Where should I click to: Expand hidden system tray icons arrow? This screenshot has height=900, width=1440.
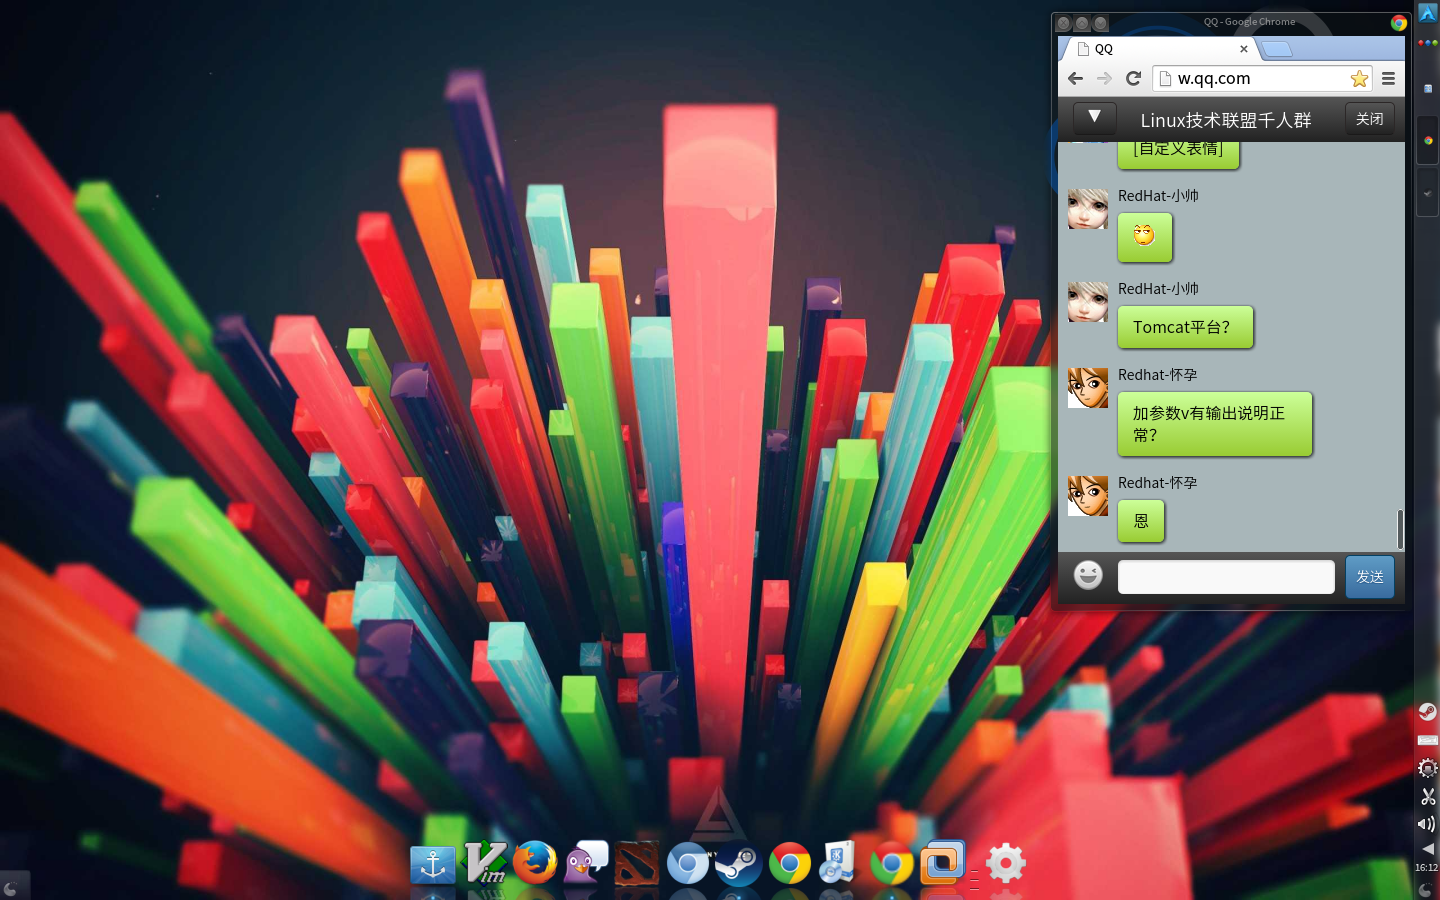(1428, 848)
